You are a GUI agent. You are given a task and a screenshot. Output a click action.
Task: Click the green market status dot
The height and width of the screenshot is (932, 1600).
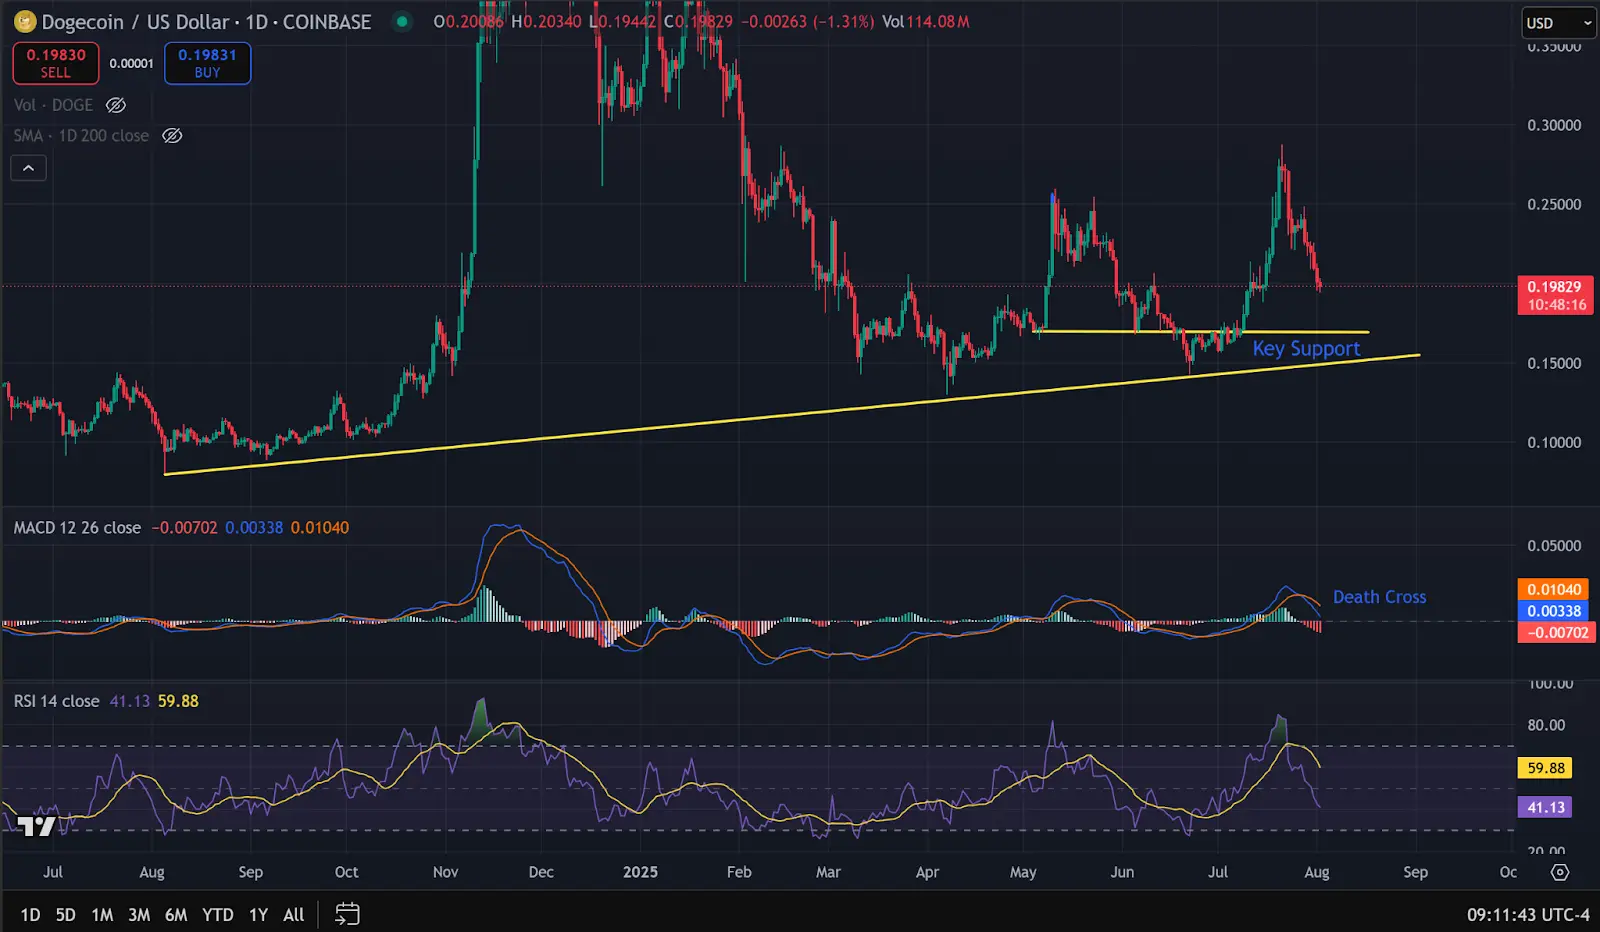point(402,21)
